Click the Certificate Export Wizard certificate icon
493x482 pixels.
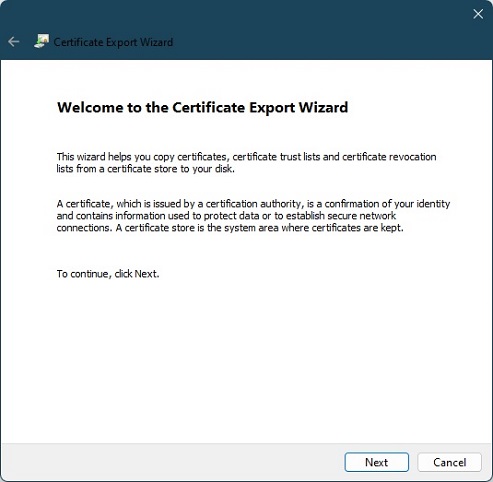coord(42,41)
